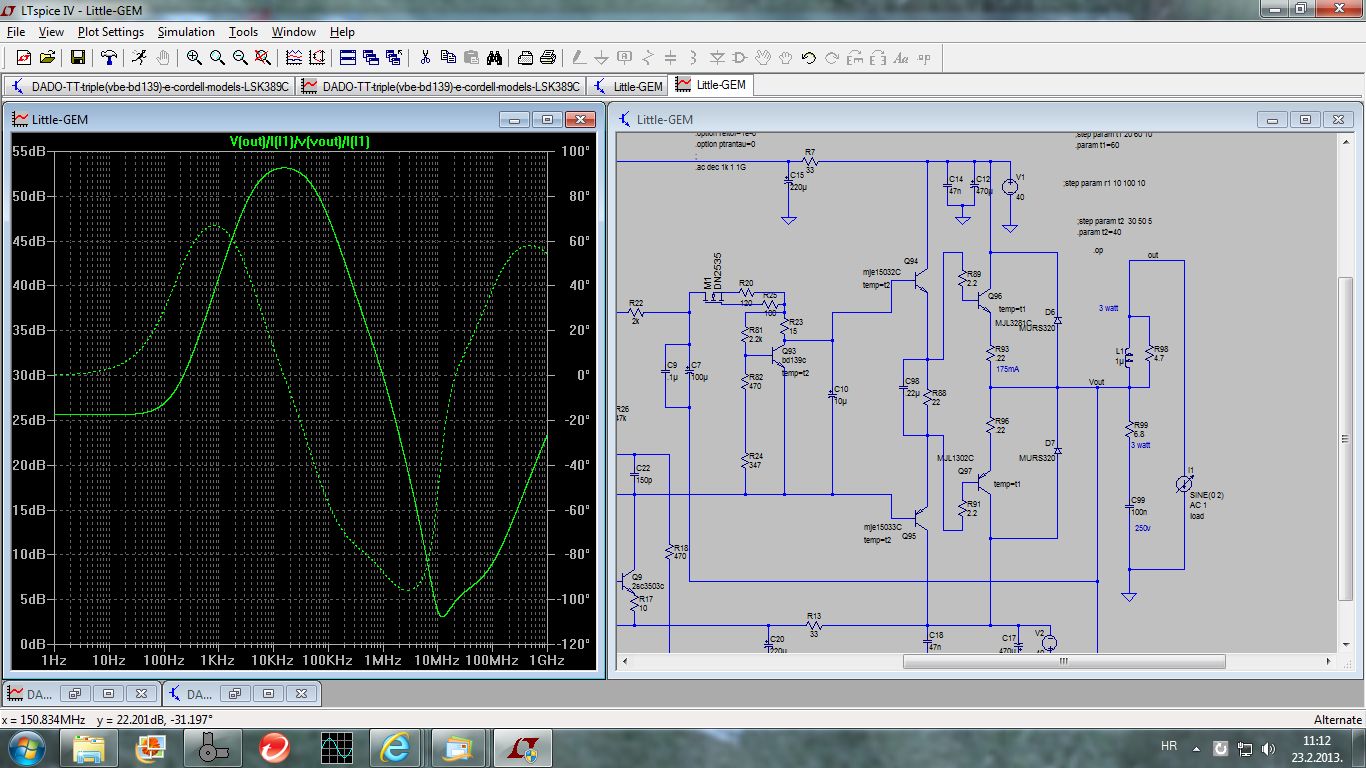Open Internet Explorer from the taskbar
Screen dimensions: 1366x768
[x=395, y=747]
